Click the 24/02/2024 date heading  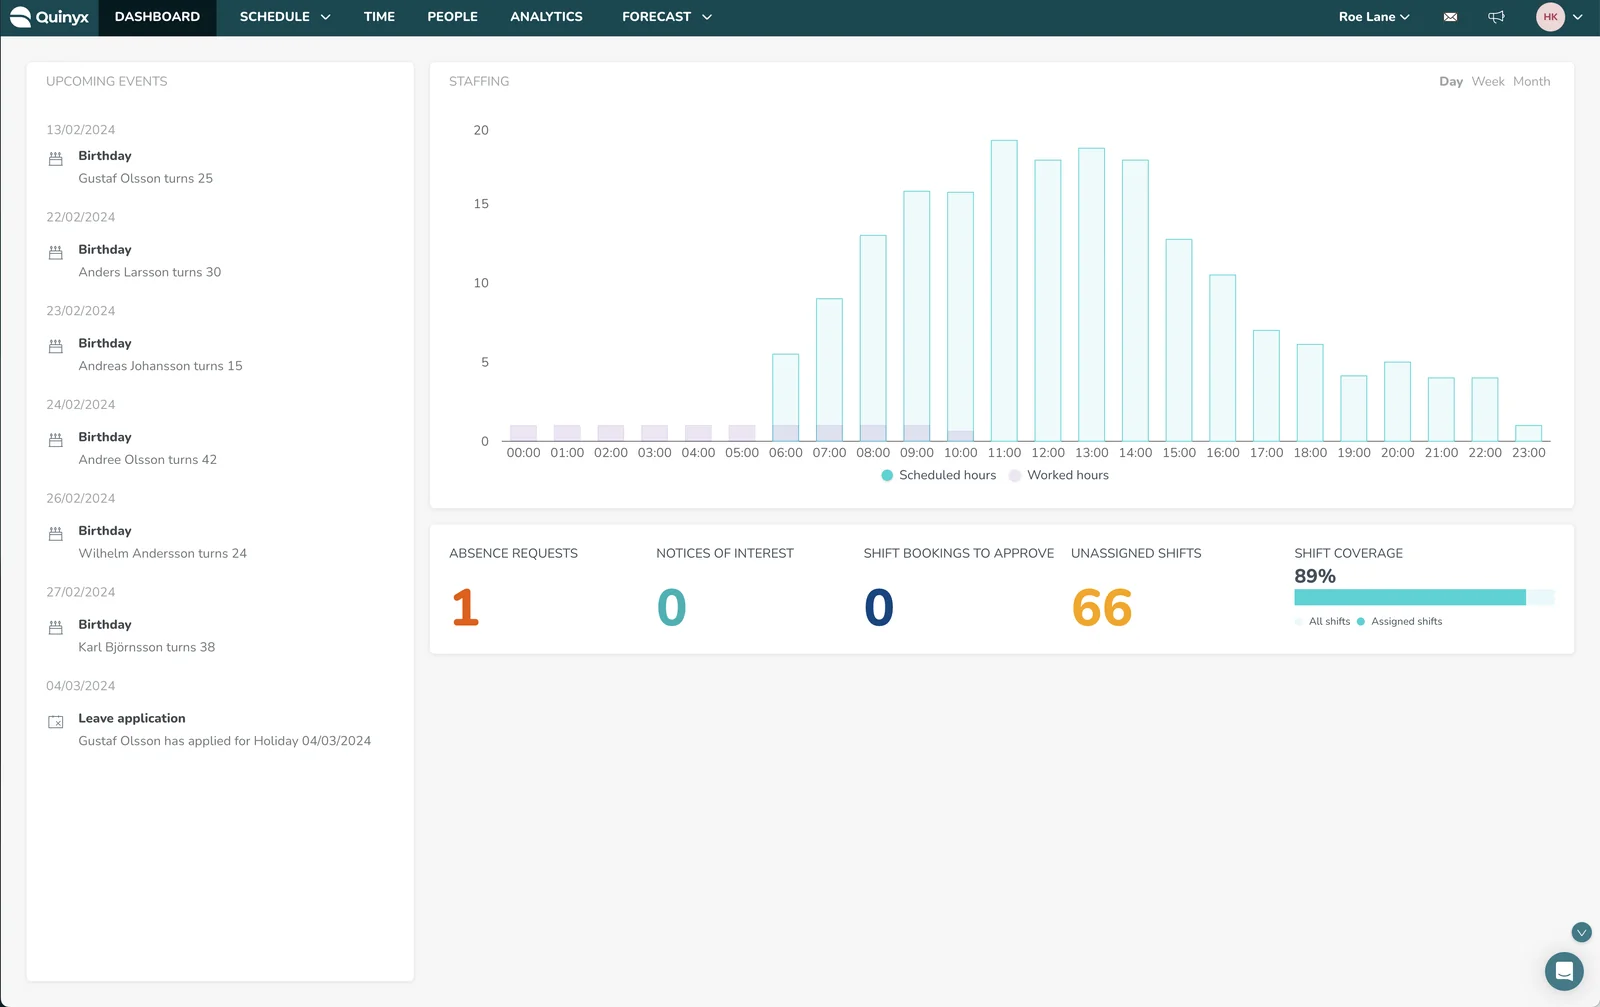pos(81,405)
